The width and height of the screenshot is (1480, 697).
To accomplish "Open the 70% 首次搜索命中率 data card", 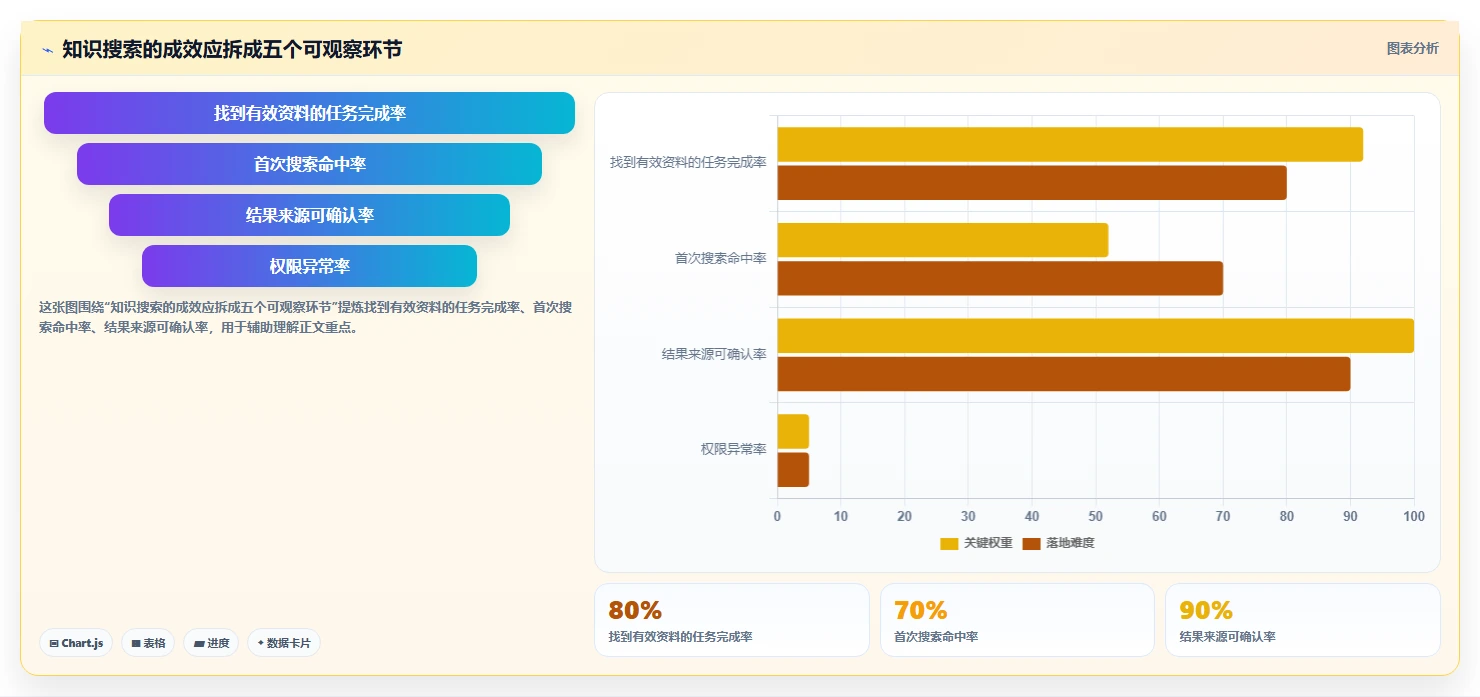I will pos(1017,620).
